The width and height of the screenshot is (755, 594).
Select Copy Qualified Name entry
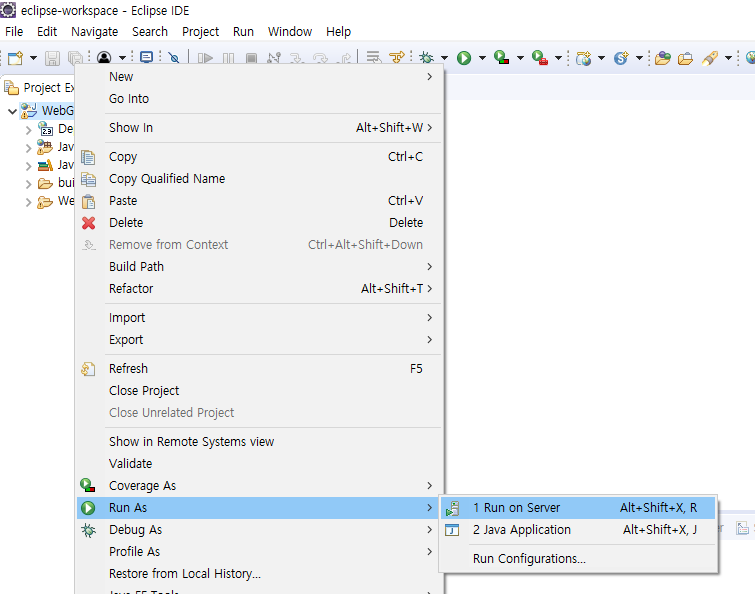260,179
